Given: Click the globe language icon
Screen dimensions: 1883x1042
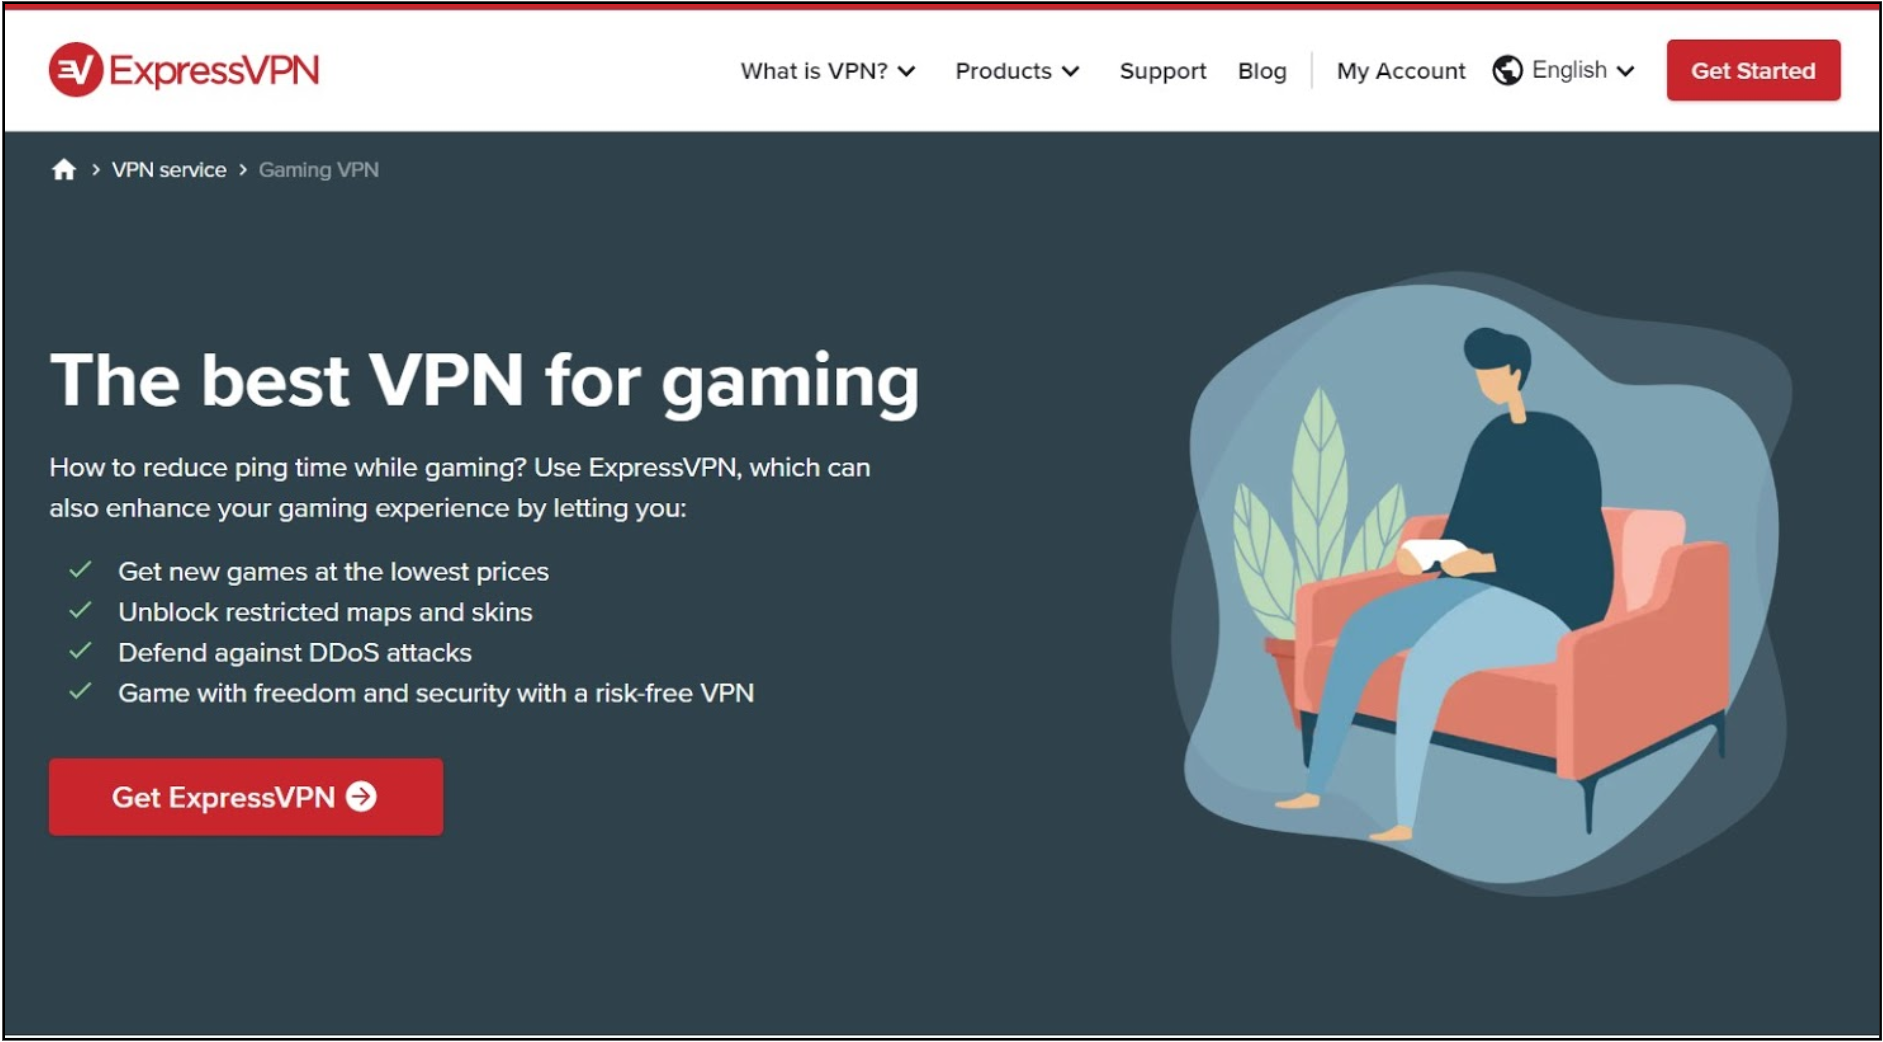Looking at the screenshot, I should pos(1507,70).
